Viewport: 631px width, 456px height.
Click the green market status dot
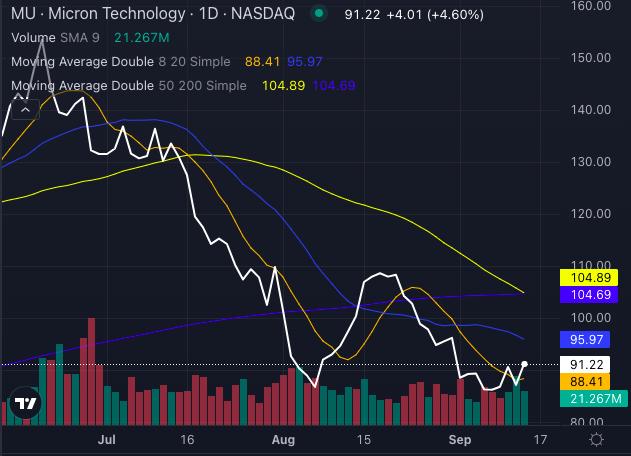point(319,14)
